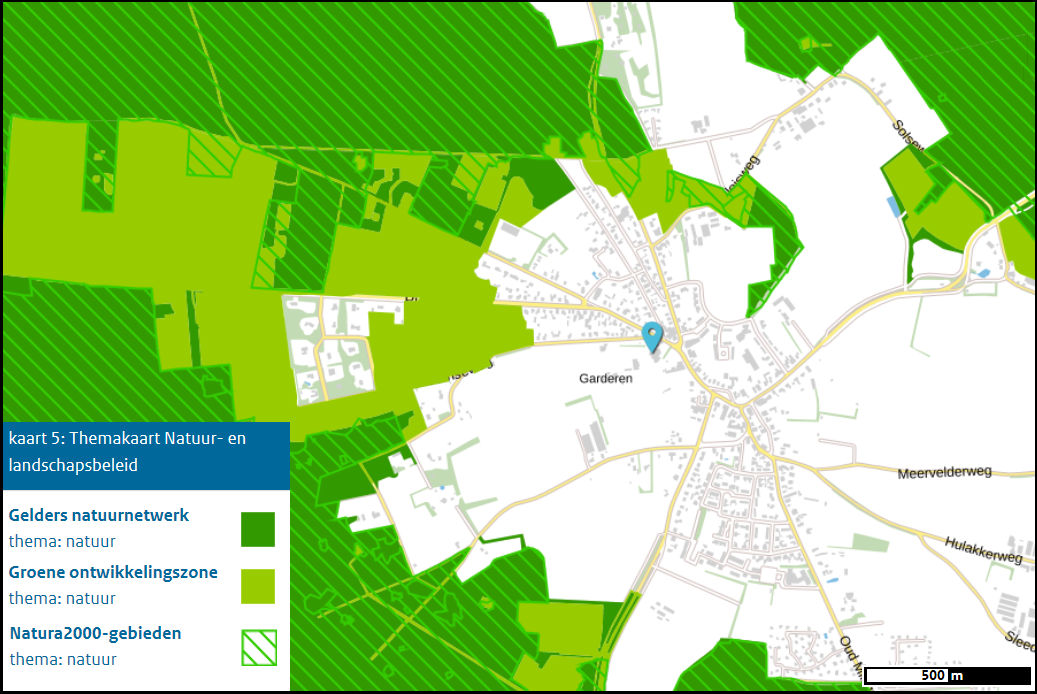Click 'thema: natuur' under Gelders natuurnetwerk

62,542
